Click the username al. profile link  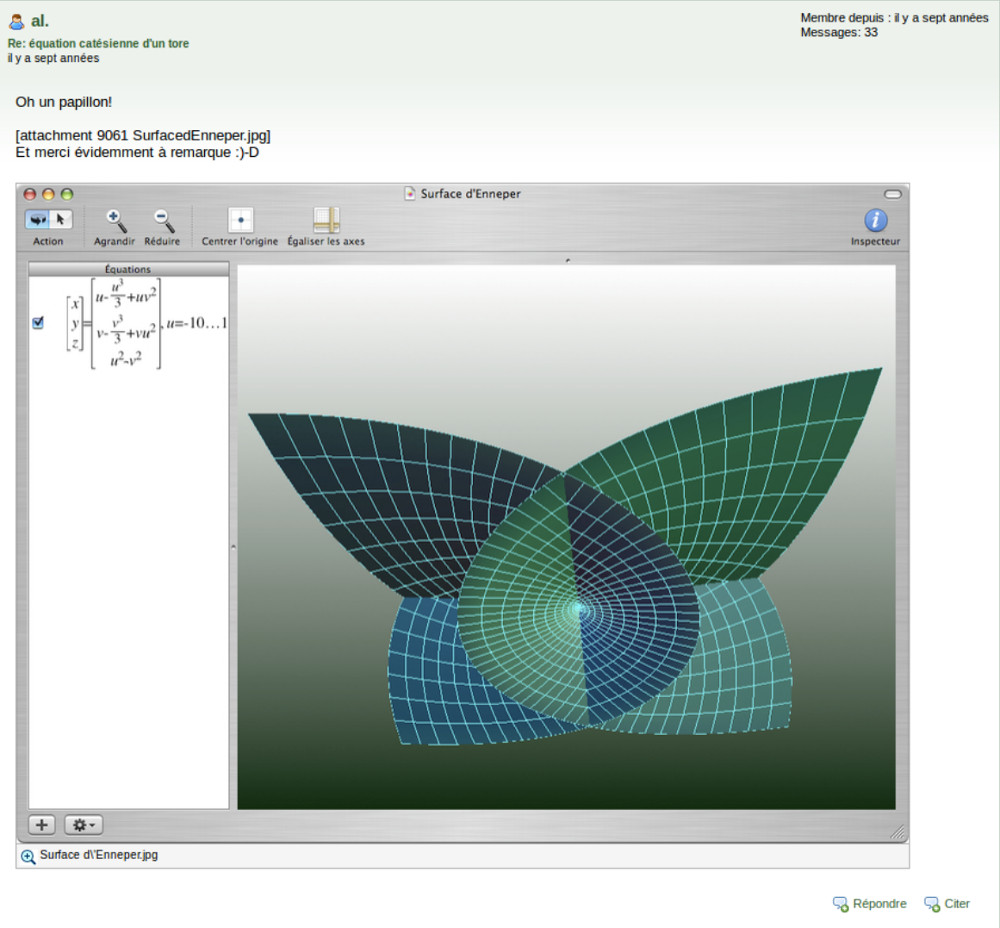pos(39,21)
